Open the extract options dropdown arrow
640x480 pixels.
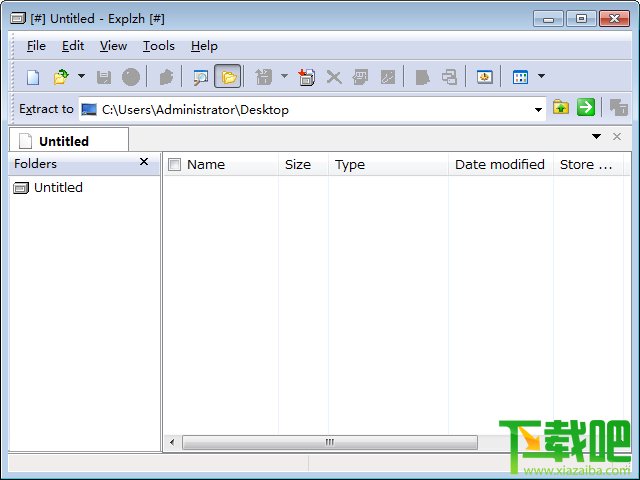pyautogui.click(x=284, y=76)
